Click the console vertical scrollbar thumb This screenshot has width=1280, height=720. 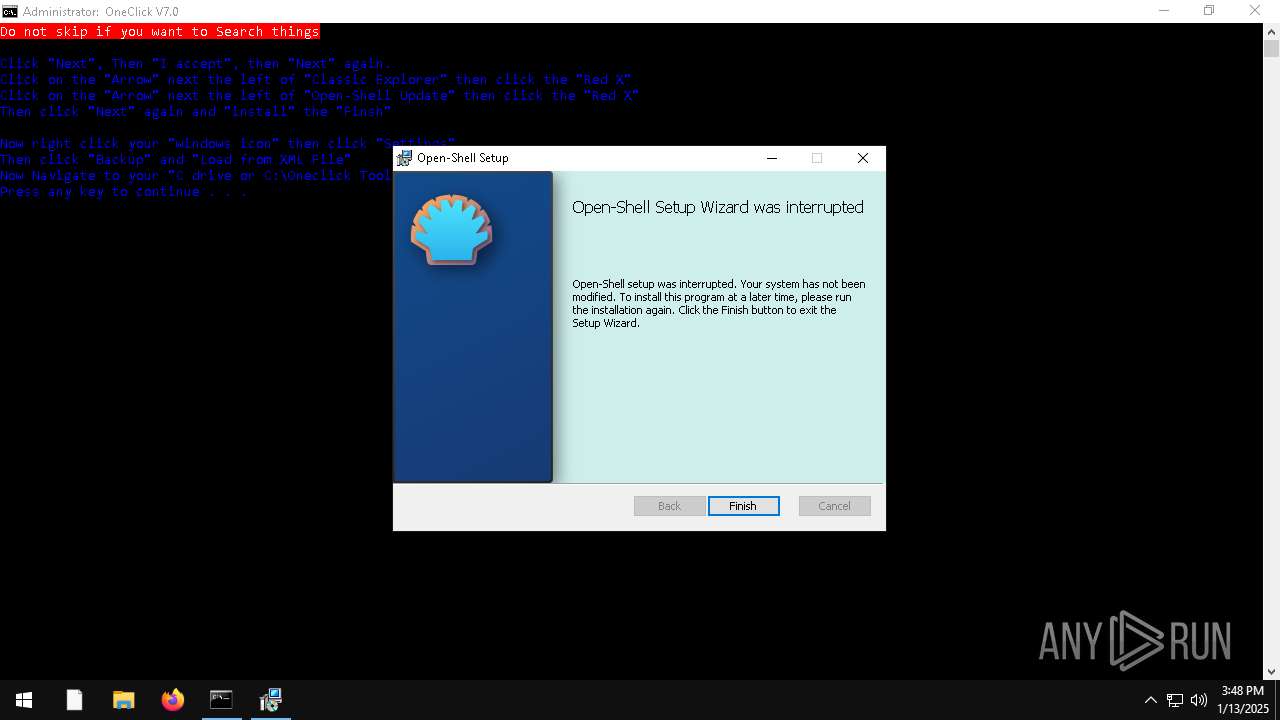pyautogui.click(x=1271, y=48)
